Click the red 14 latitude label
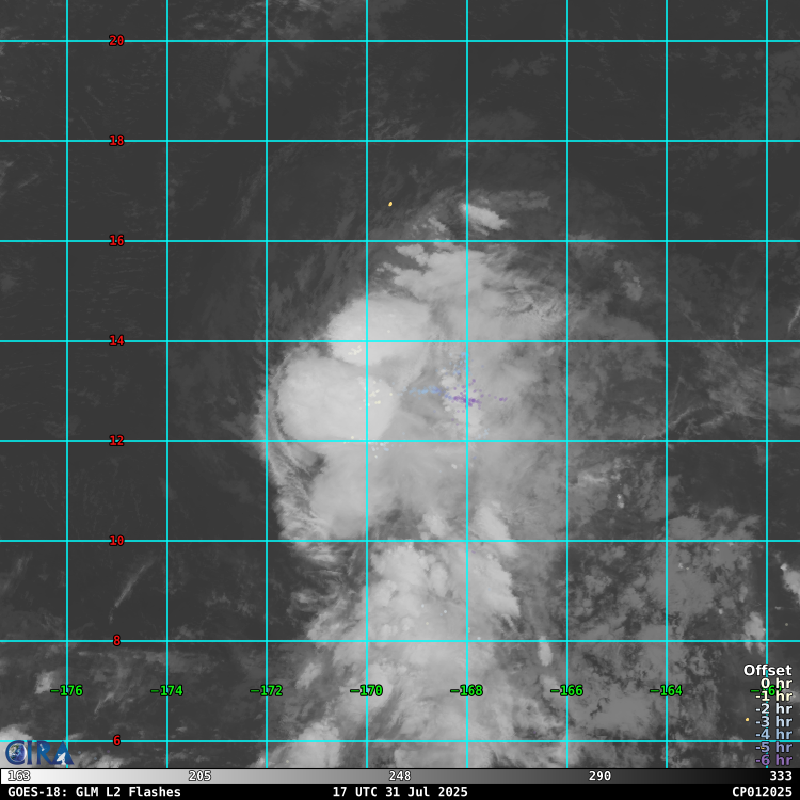The width and height of the screenshot is (800, 800). [117, 341]
